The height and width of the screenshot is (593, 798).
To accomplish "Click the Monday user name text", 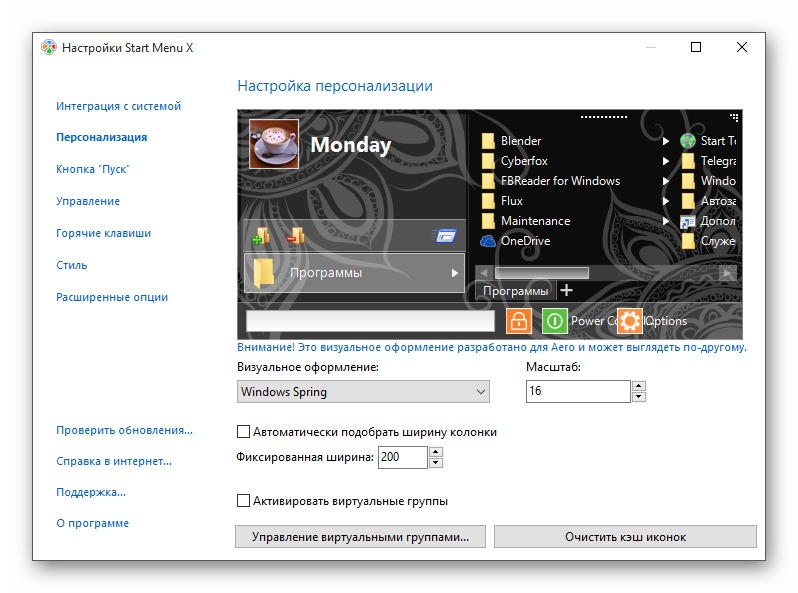I will [351, 145].
